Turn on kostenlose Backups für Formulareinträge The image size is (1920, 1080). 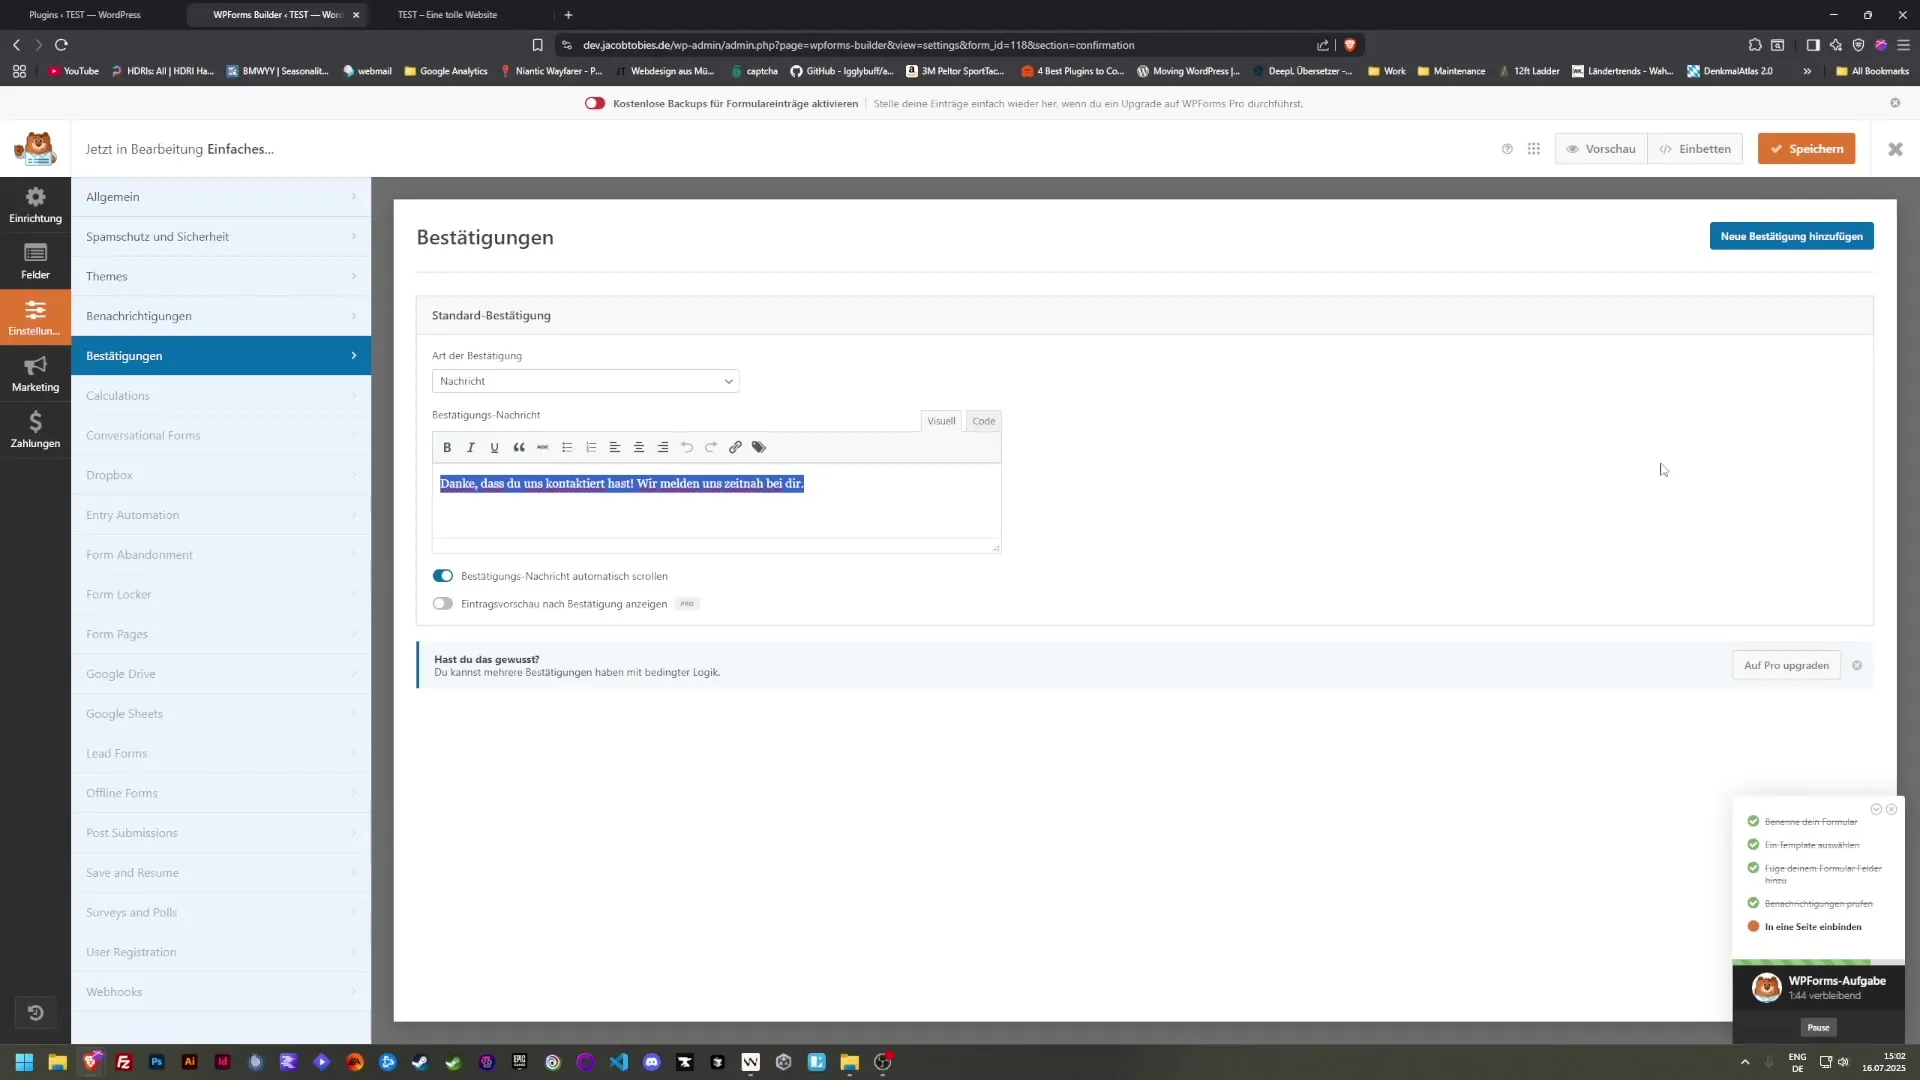pos(595,102)
